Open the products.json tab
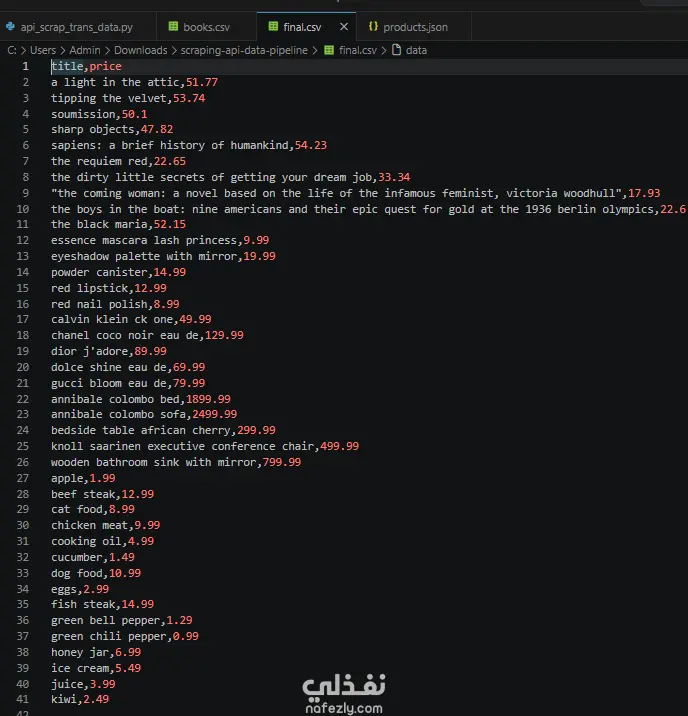This screenshot has width=688, height=716. tap(415, 27)
